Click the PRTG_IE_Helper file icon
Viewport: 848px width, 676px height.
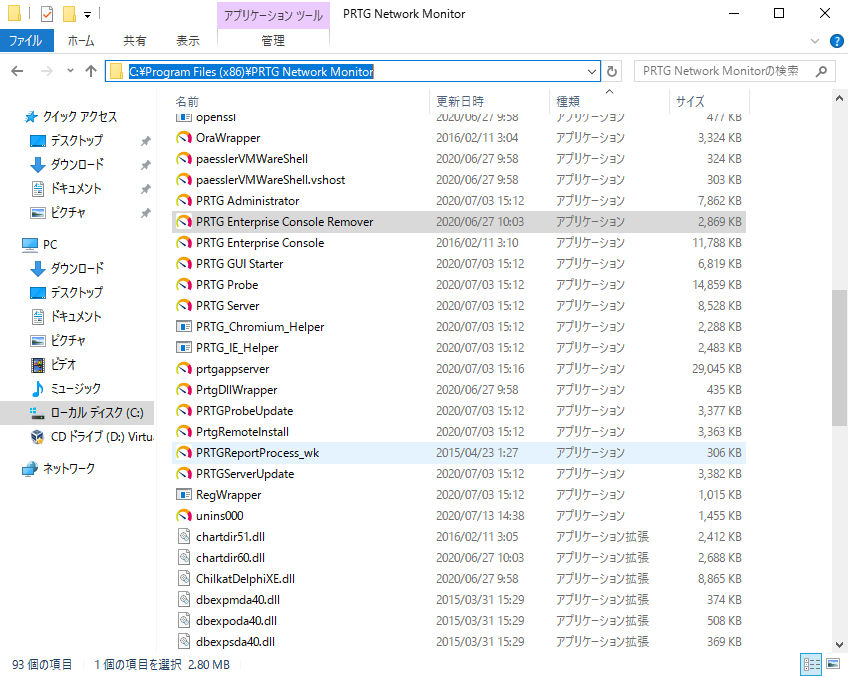click(x=184, y=348)
